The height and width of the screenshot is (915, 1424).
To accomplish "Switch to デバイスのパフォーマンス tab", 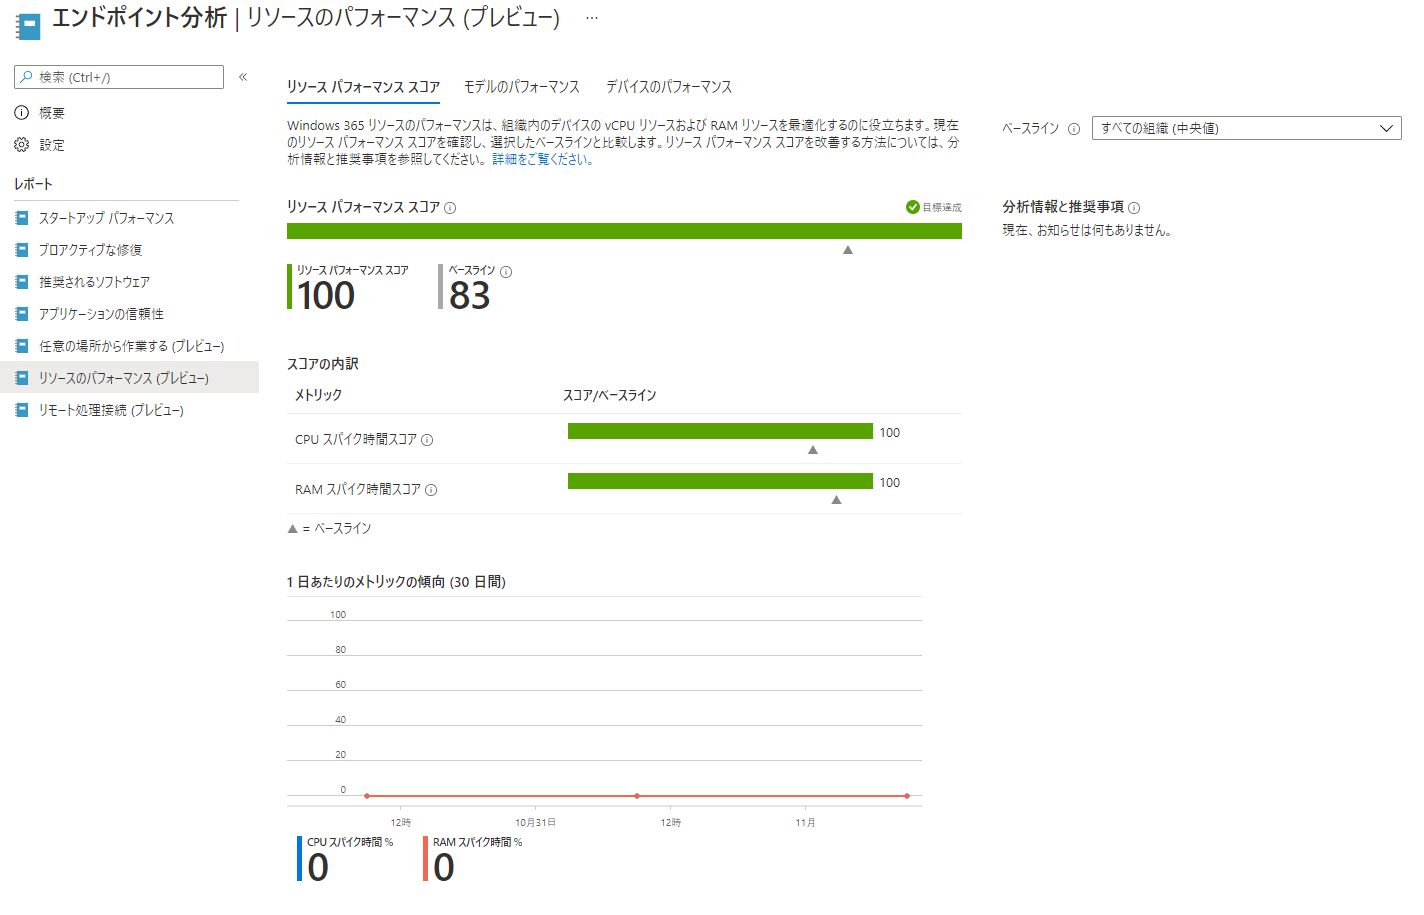I will (668, 87).
